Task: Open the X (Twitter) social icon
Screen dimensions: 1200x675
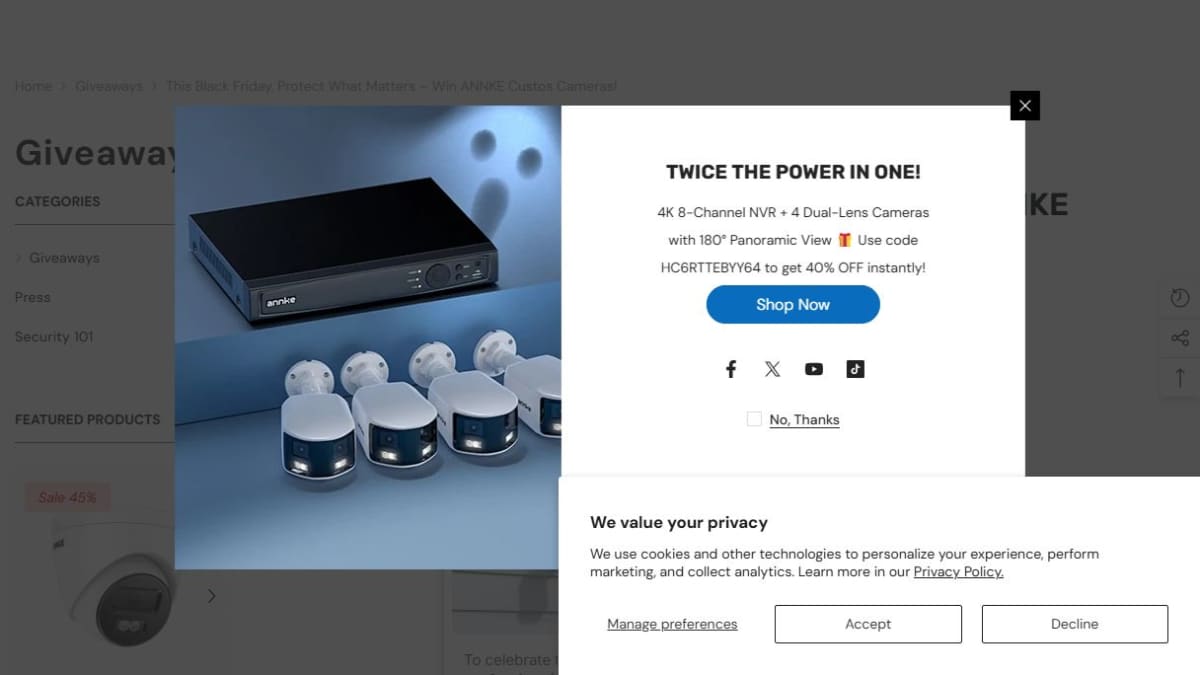Action: 772,369
